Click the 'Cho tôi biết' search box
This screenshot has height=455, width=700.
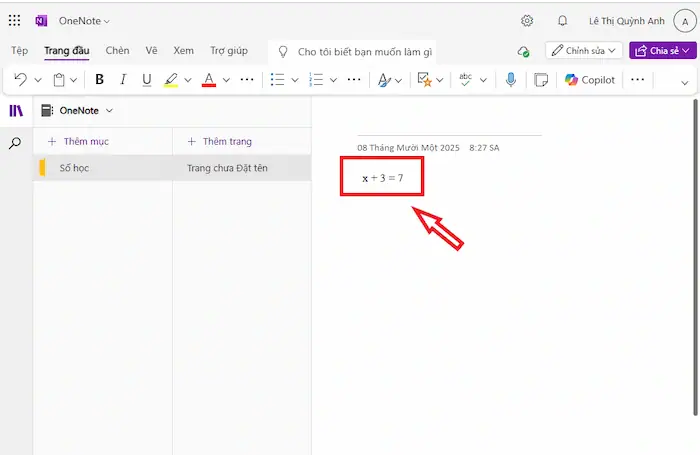(x=364, y=51)
